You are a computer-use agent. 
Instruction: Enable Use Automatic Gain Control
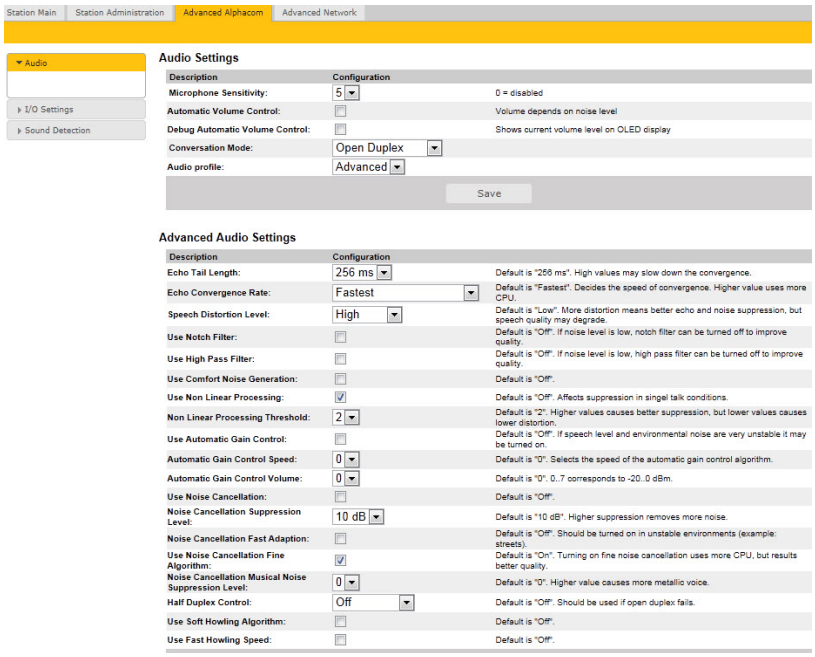click(x=339, y=438)
